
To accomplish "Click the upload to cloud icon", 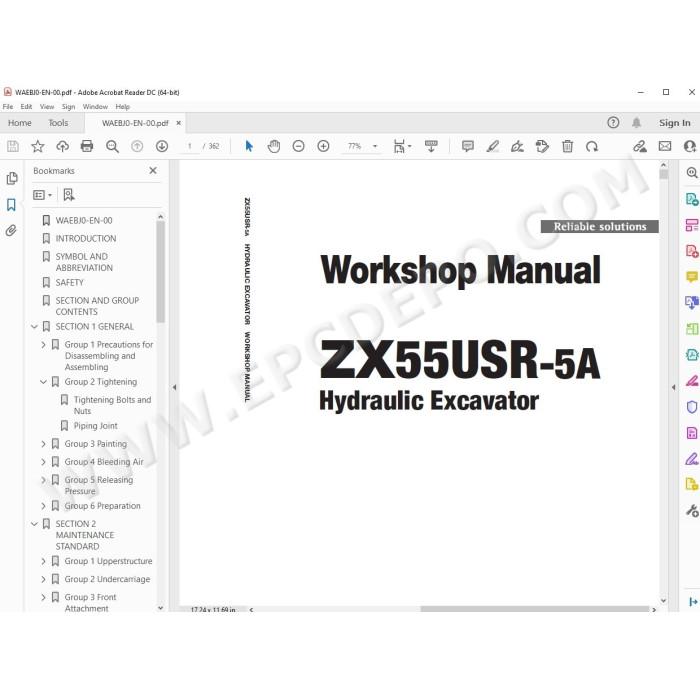I will click(x=62, y=146).
